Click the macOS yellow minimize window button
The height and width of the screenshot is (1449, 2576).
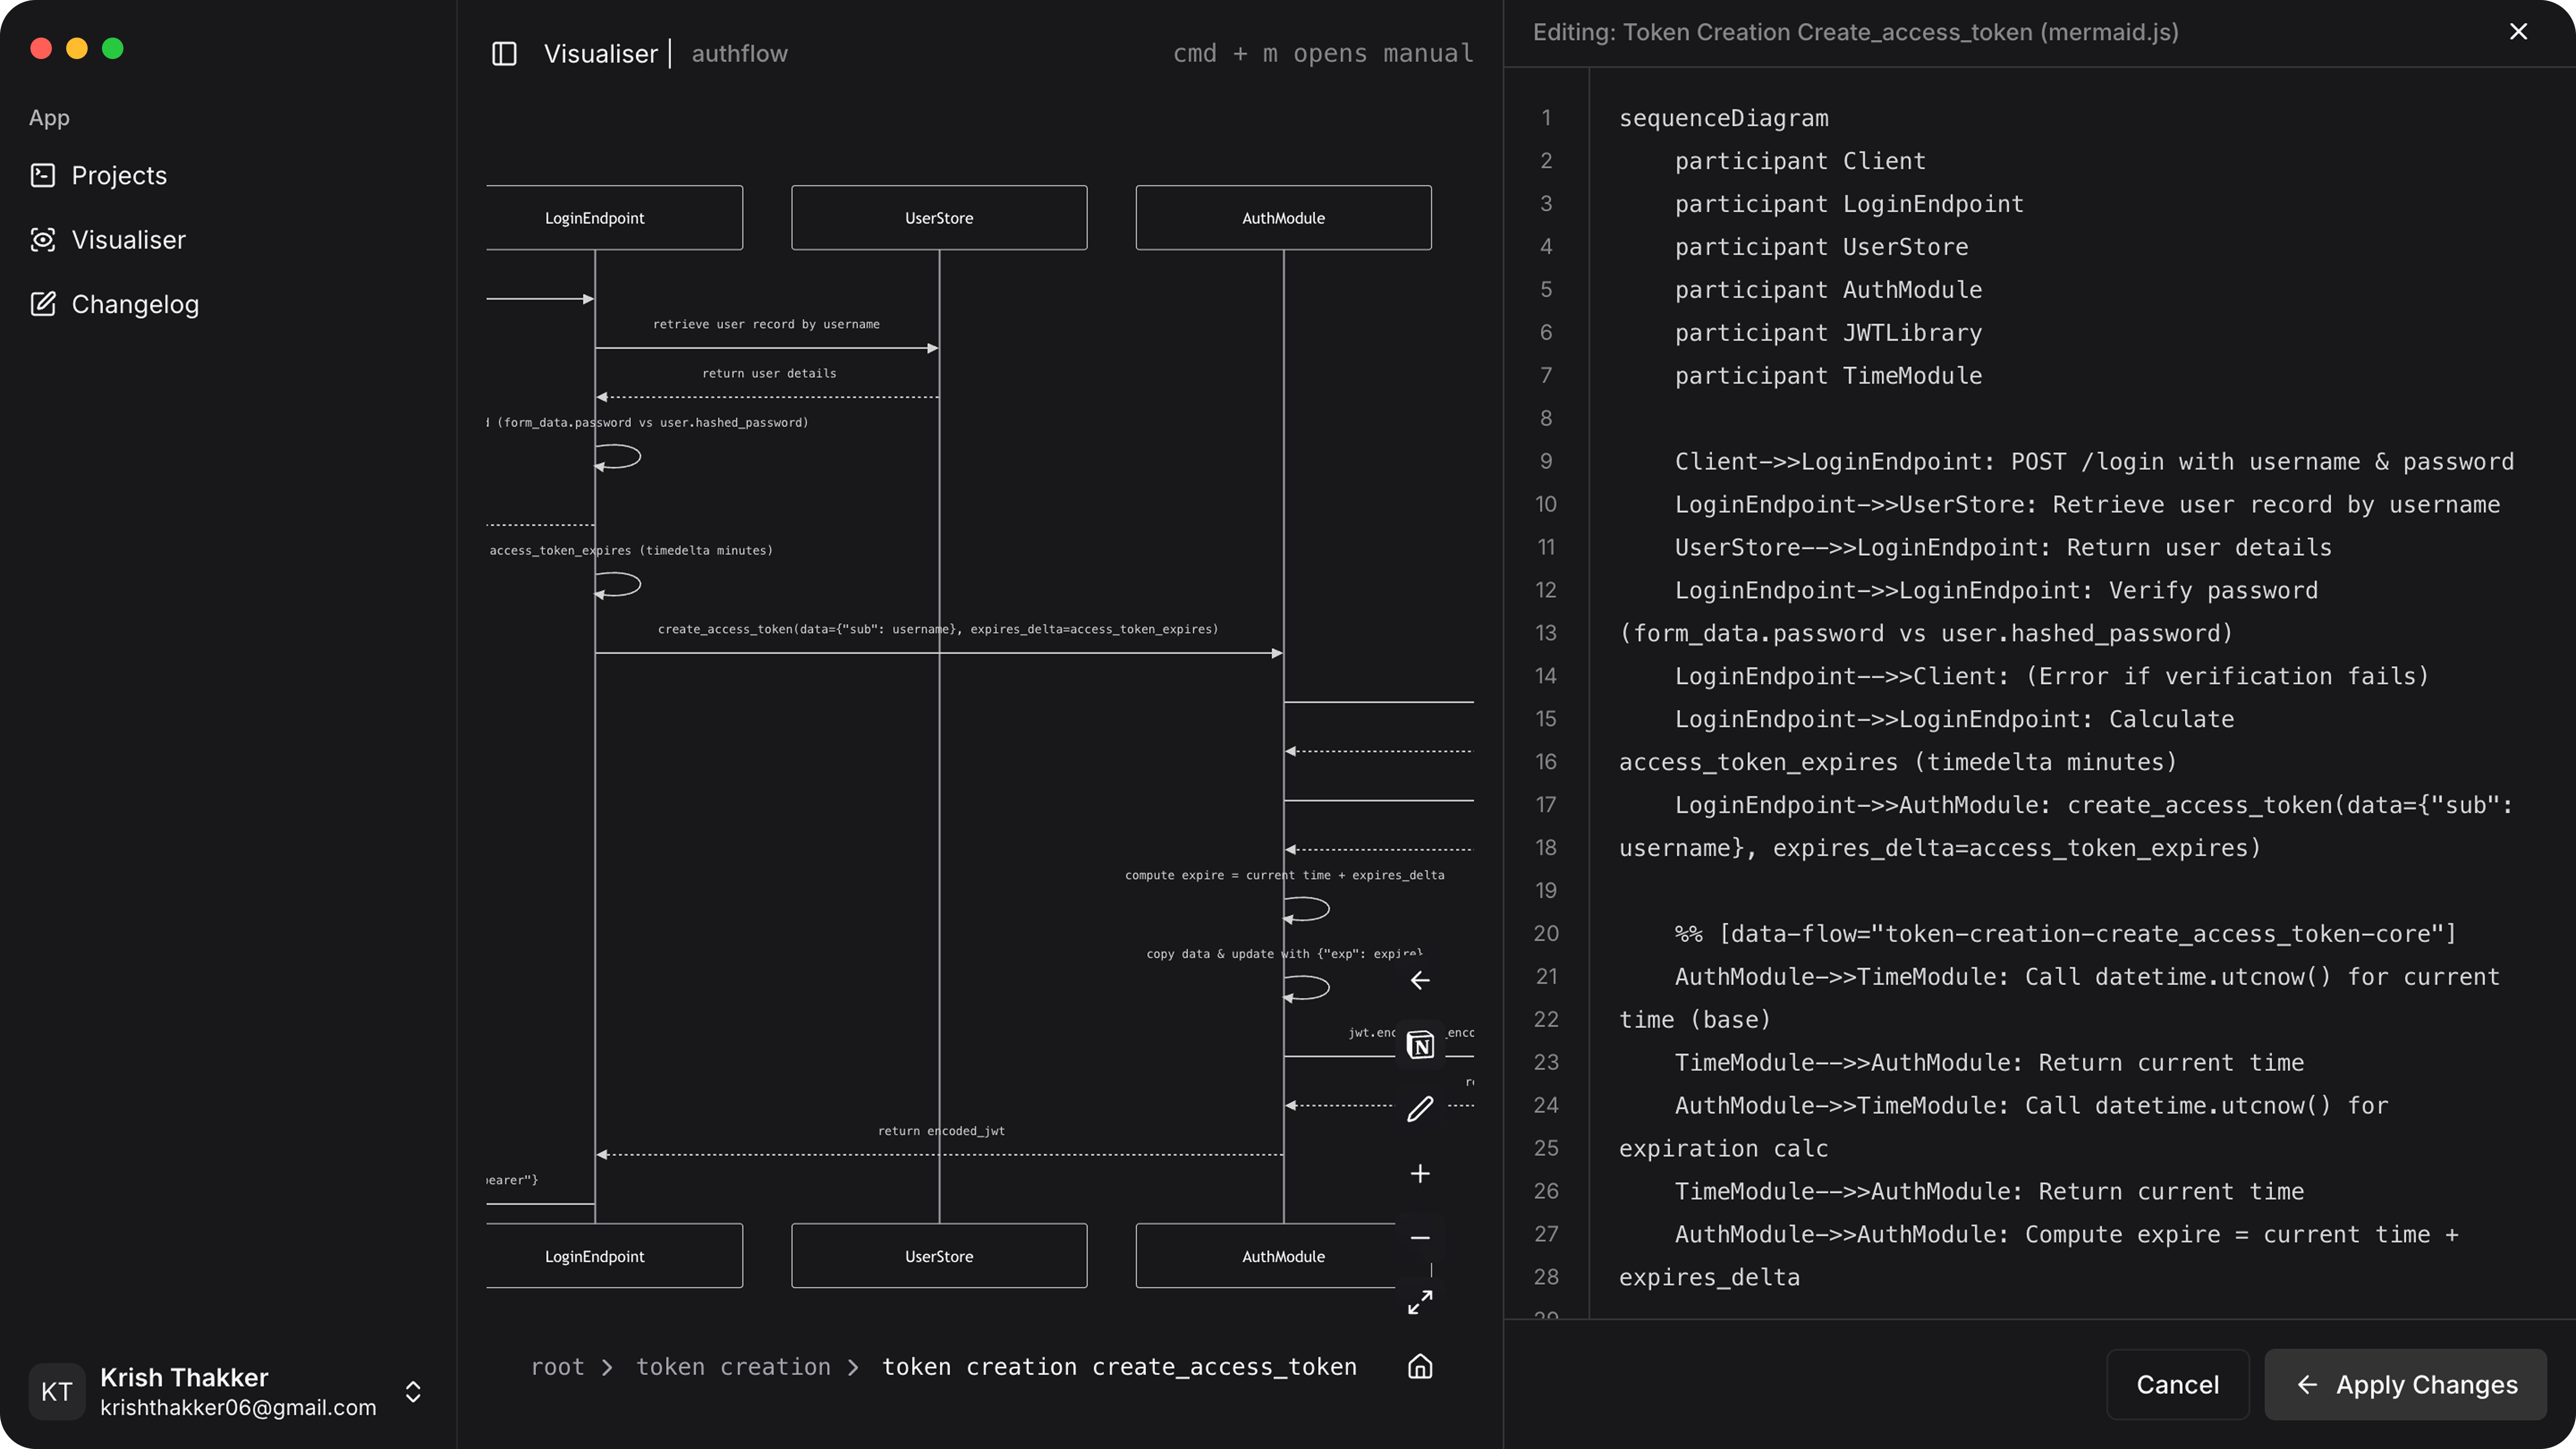[x=77, y=48]
